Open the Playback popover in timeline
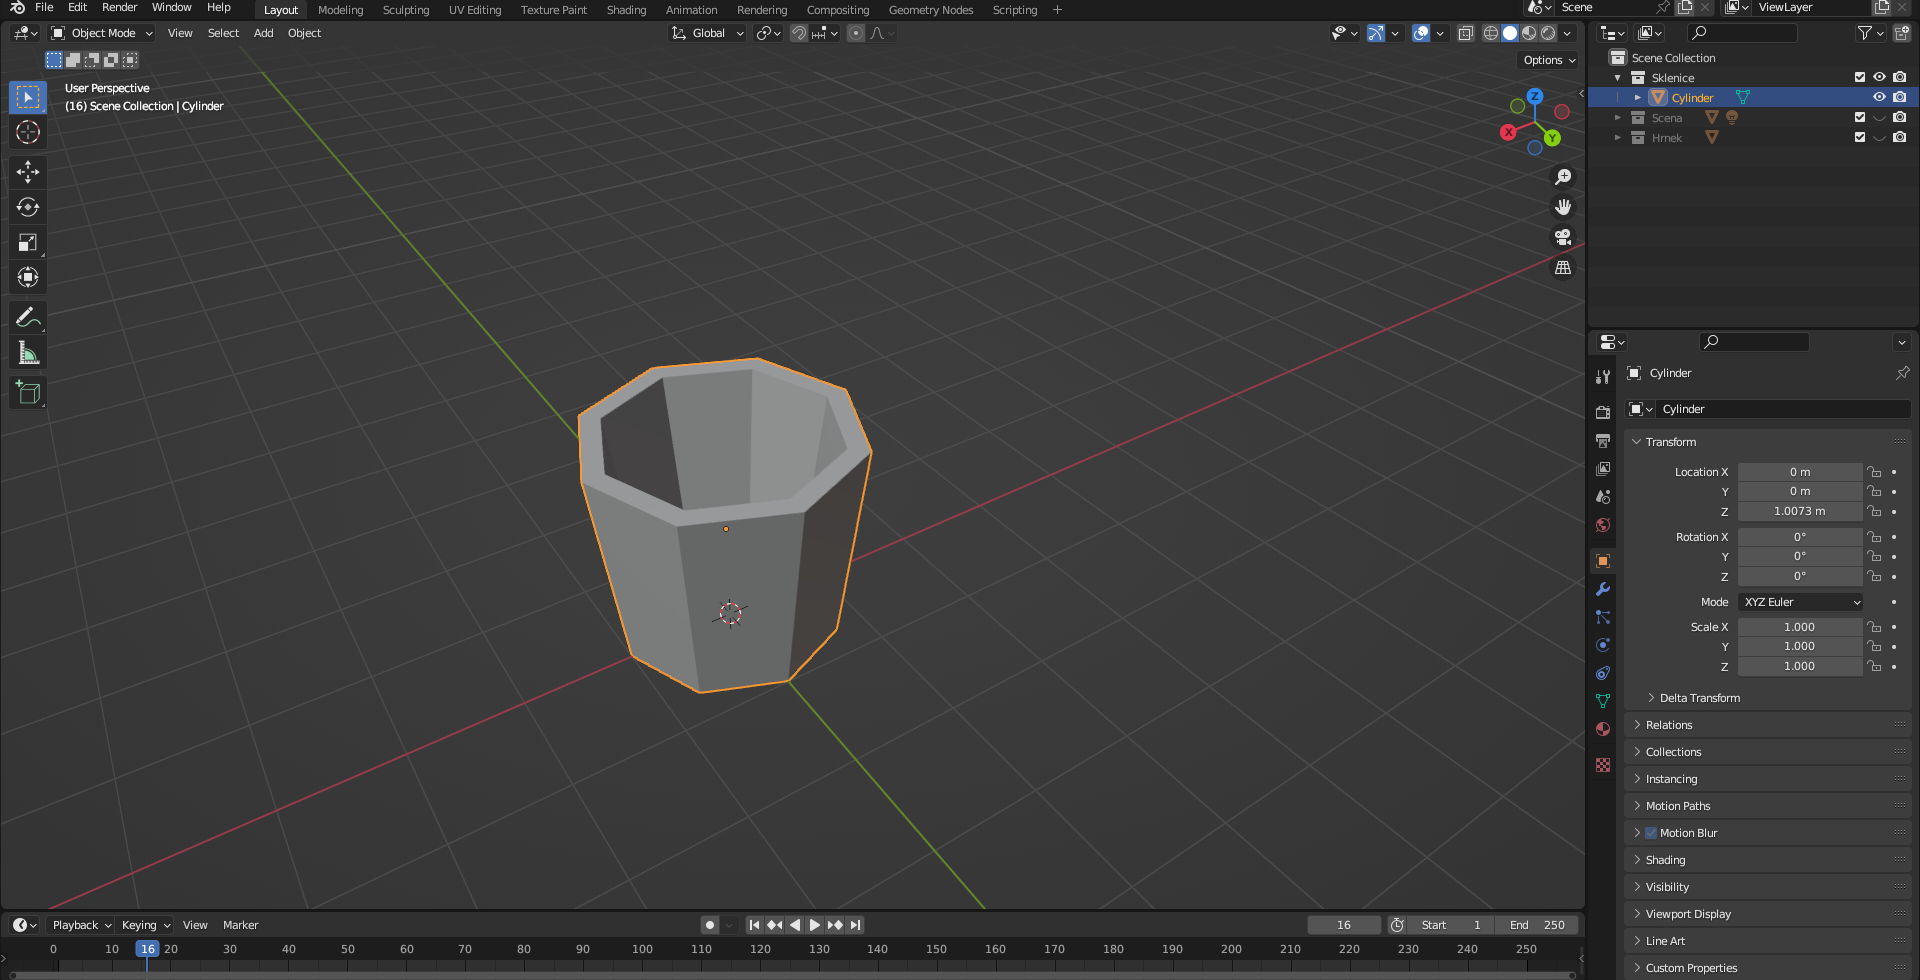This screenshot has width=1920, height=980. point(81,925)
